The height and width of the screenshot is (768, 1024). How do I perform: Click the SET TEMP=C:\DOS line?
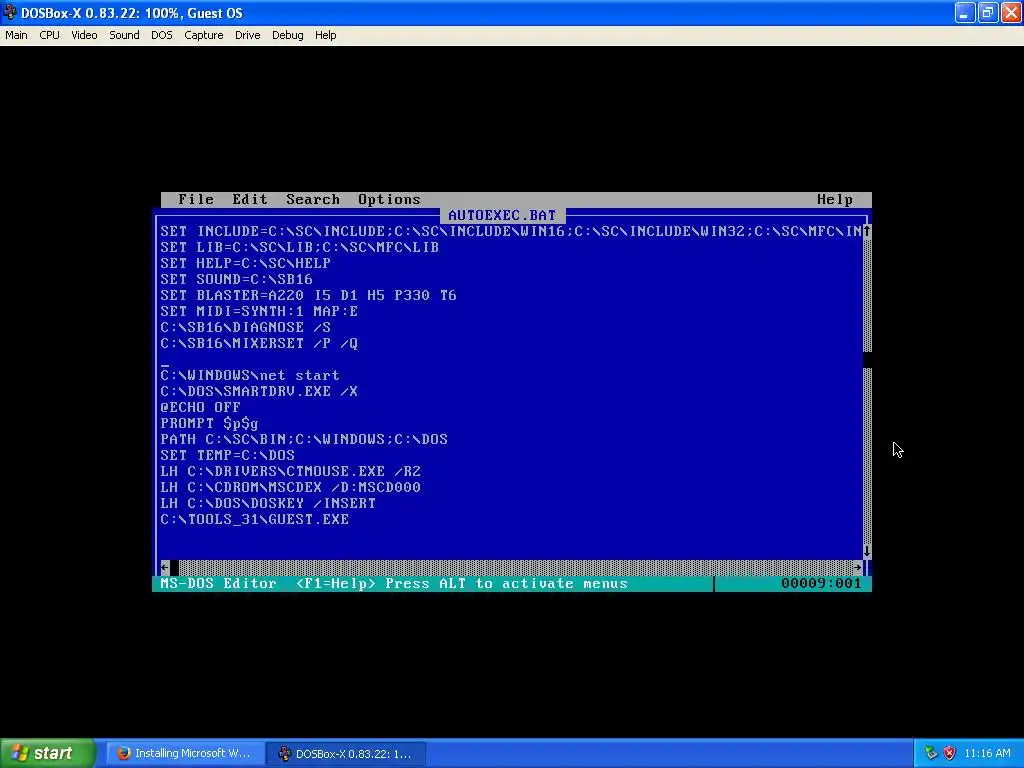(227, 455)
